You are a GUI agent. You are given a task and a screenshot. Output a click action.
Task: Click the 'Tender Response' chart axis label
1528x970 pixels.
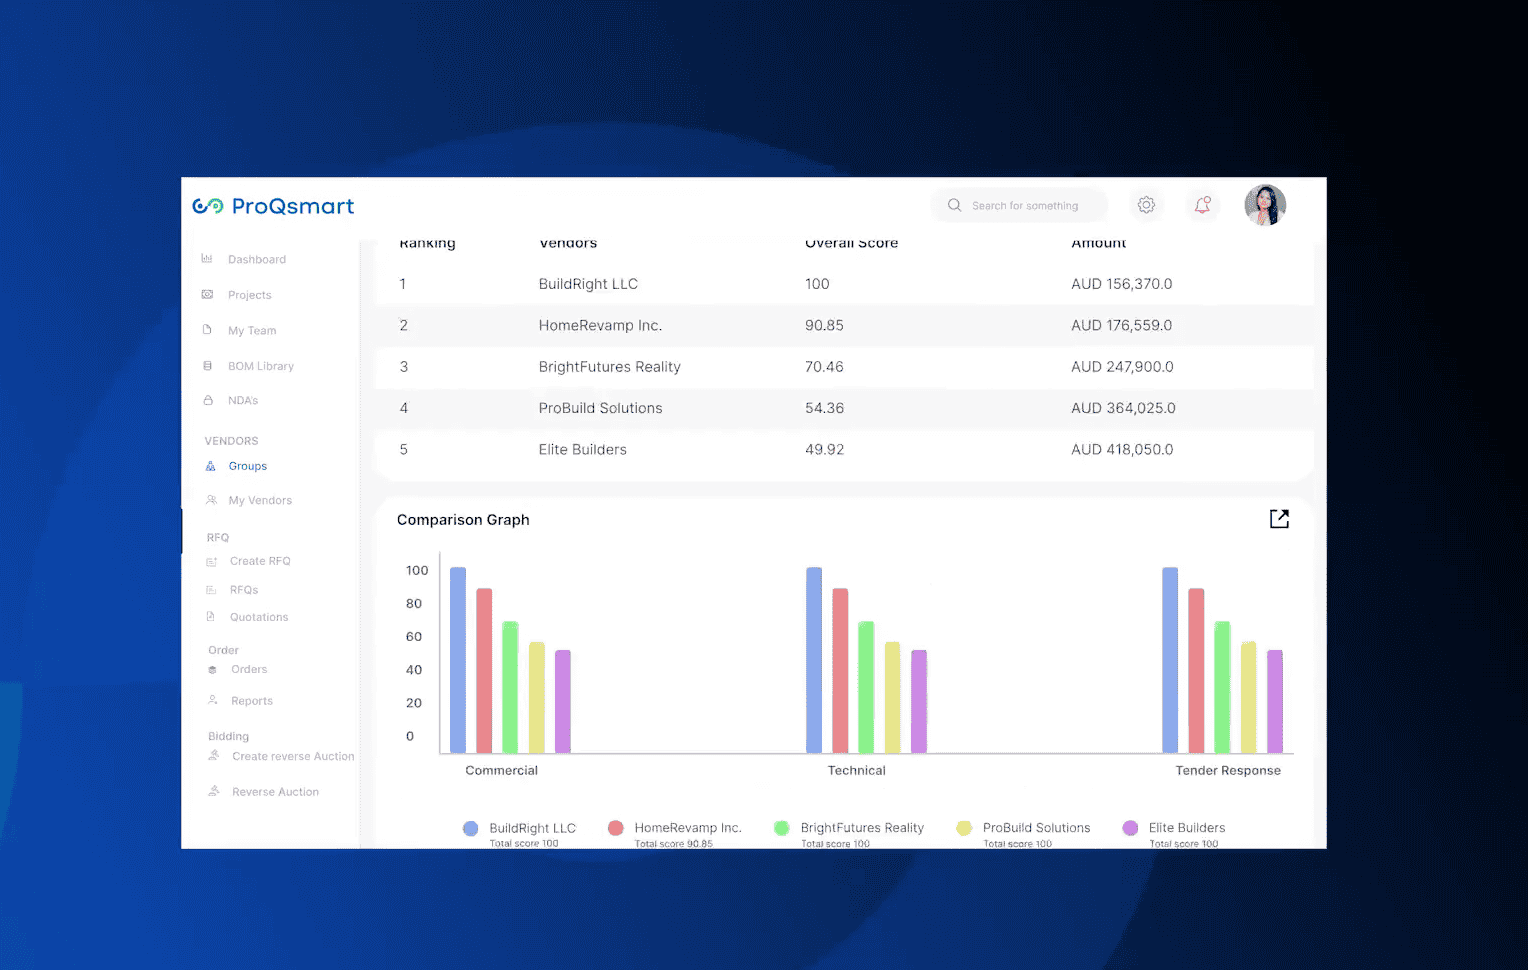coord(1228,770)
